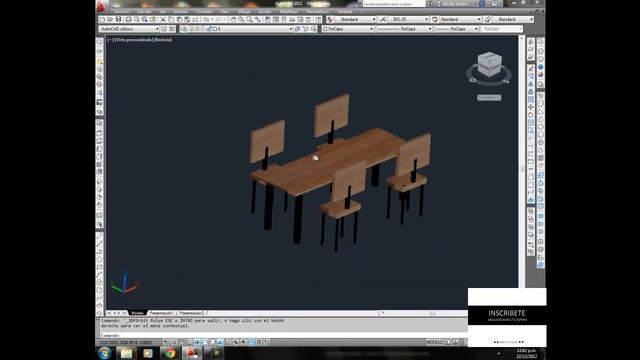Open the Dibujo menu

(x=244, y=11)
